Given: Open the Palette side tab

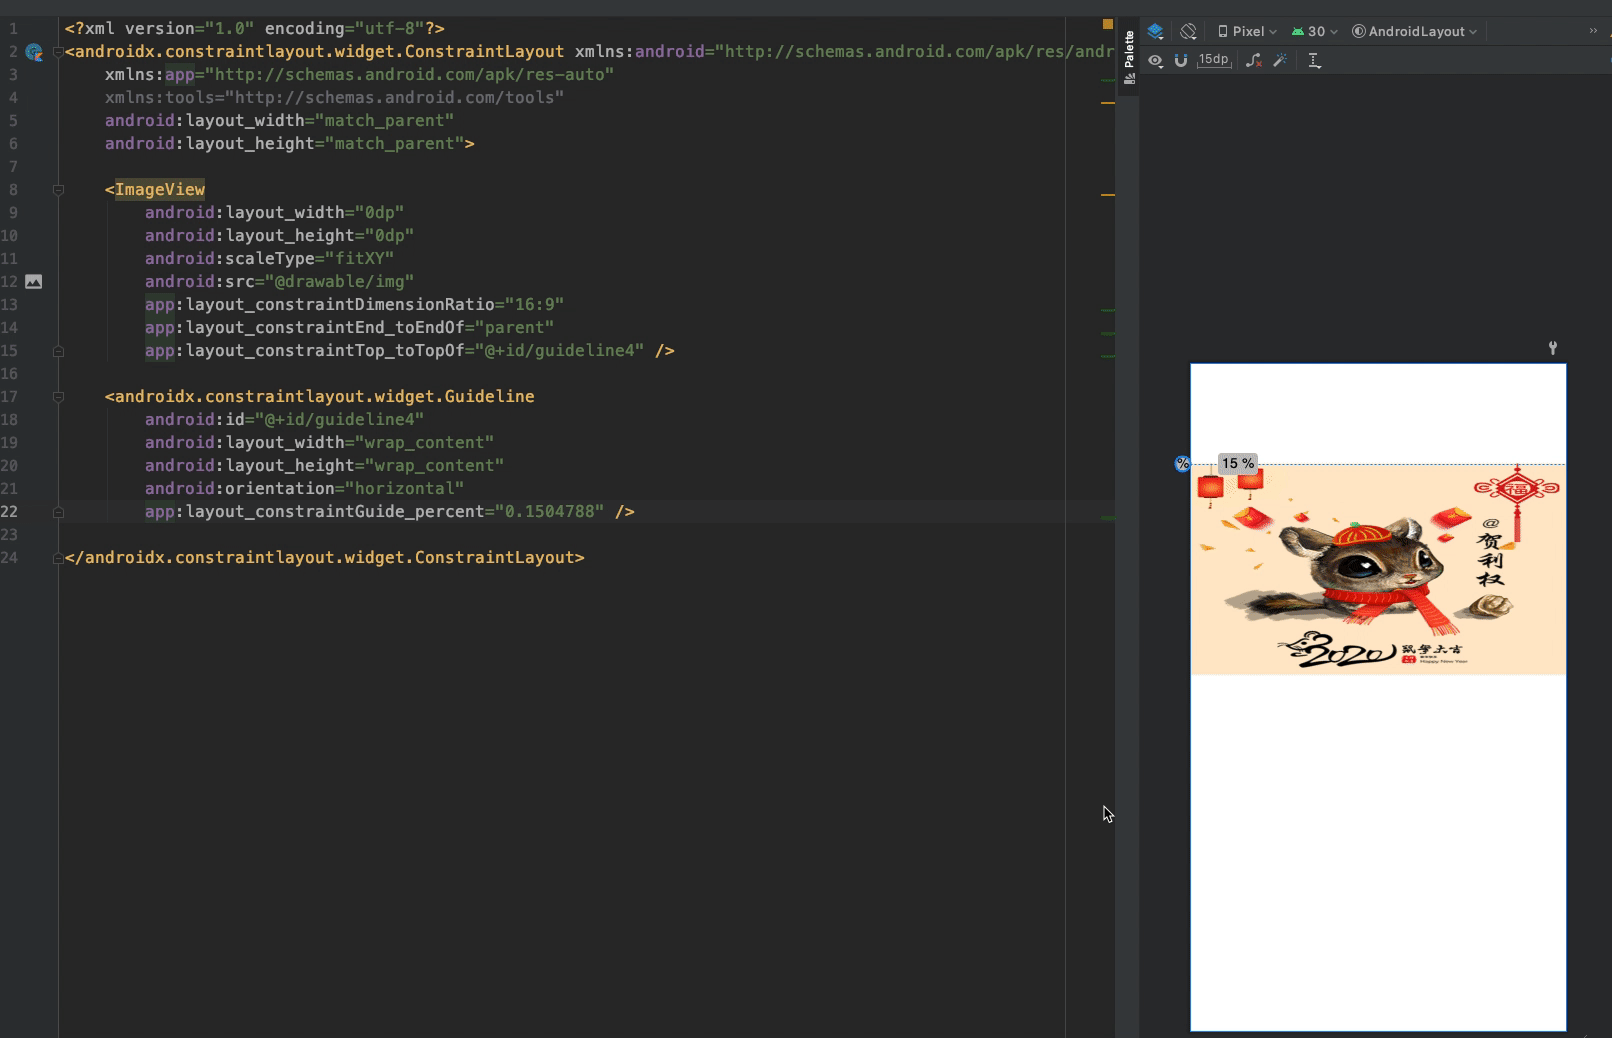Looking at the screenshot, I should point(1129,57).
